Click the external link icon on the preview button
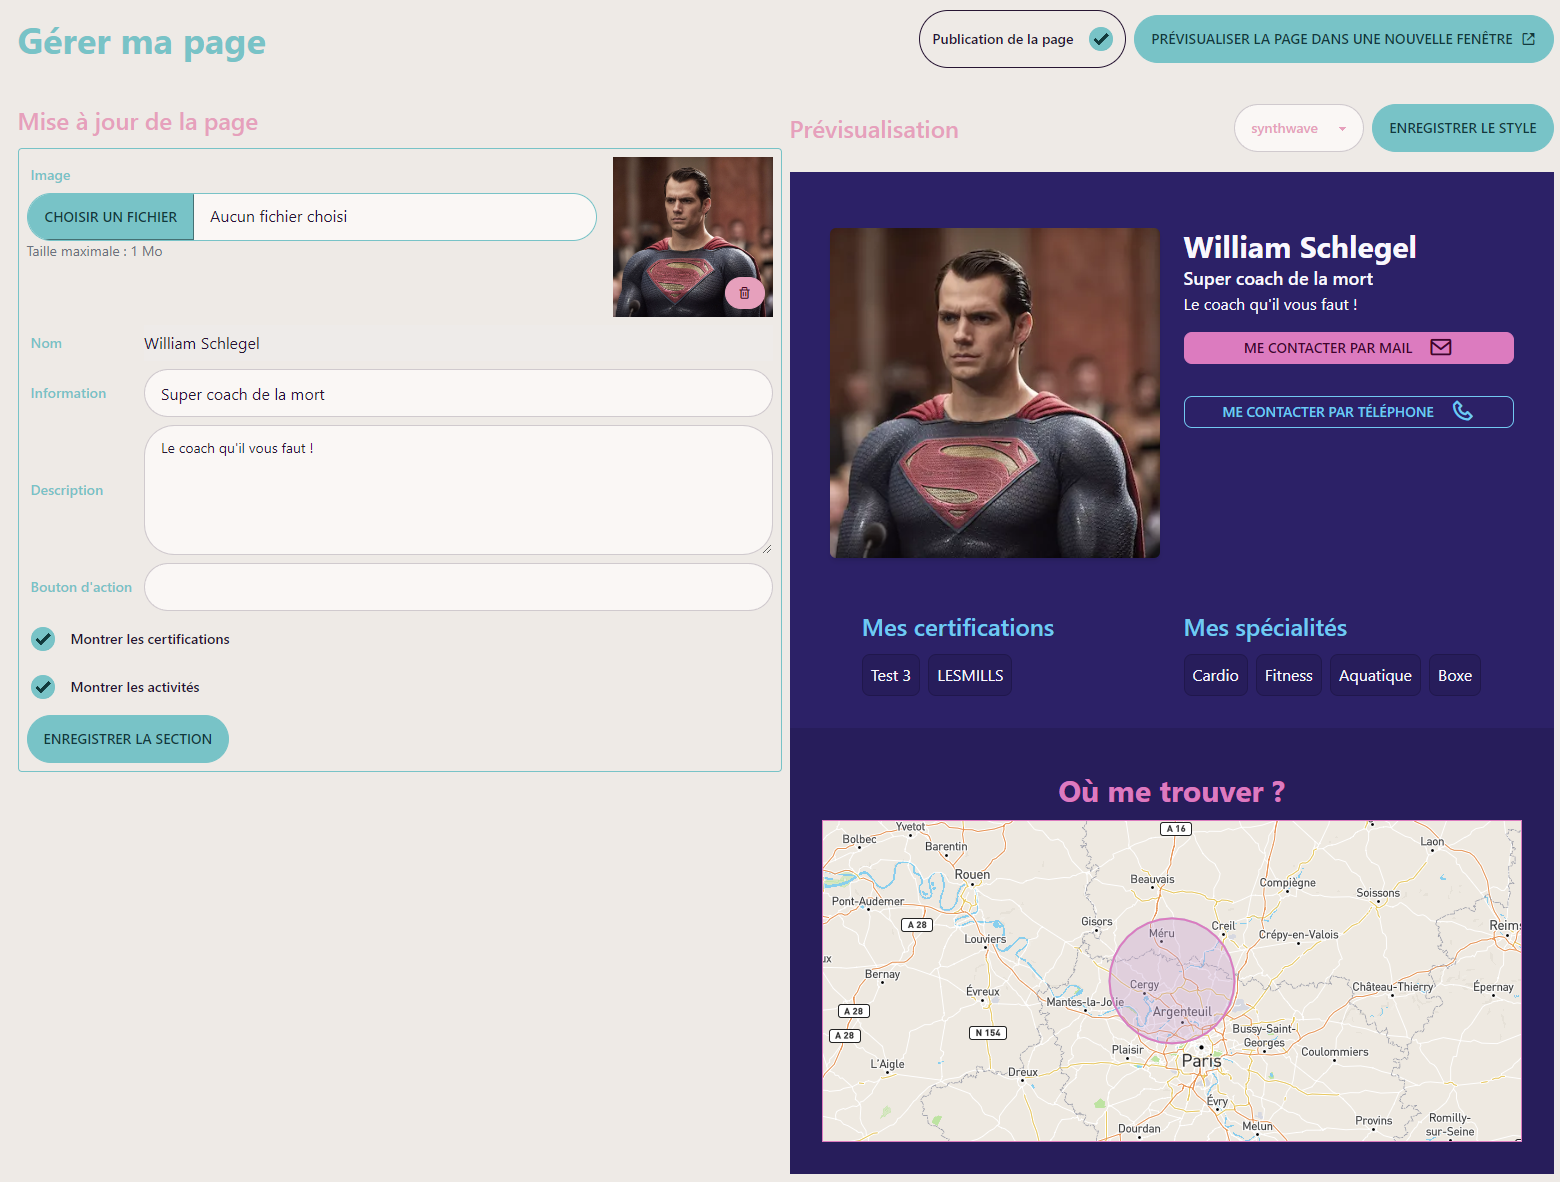The image size is (1560, 1182). 1528,39
